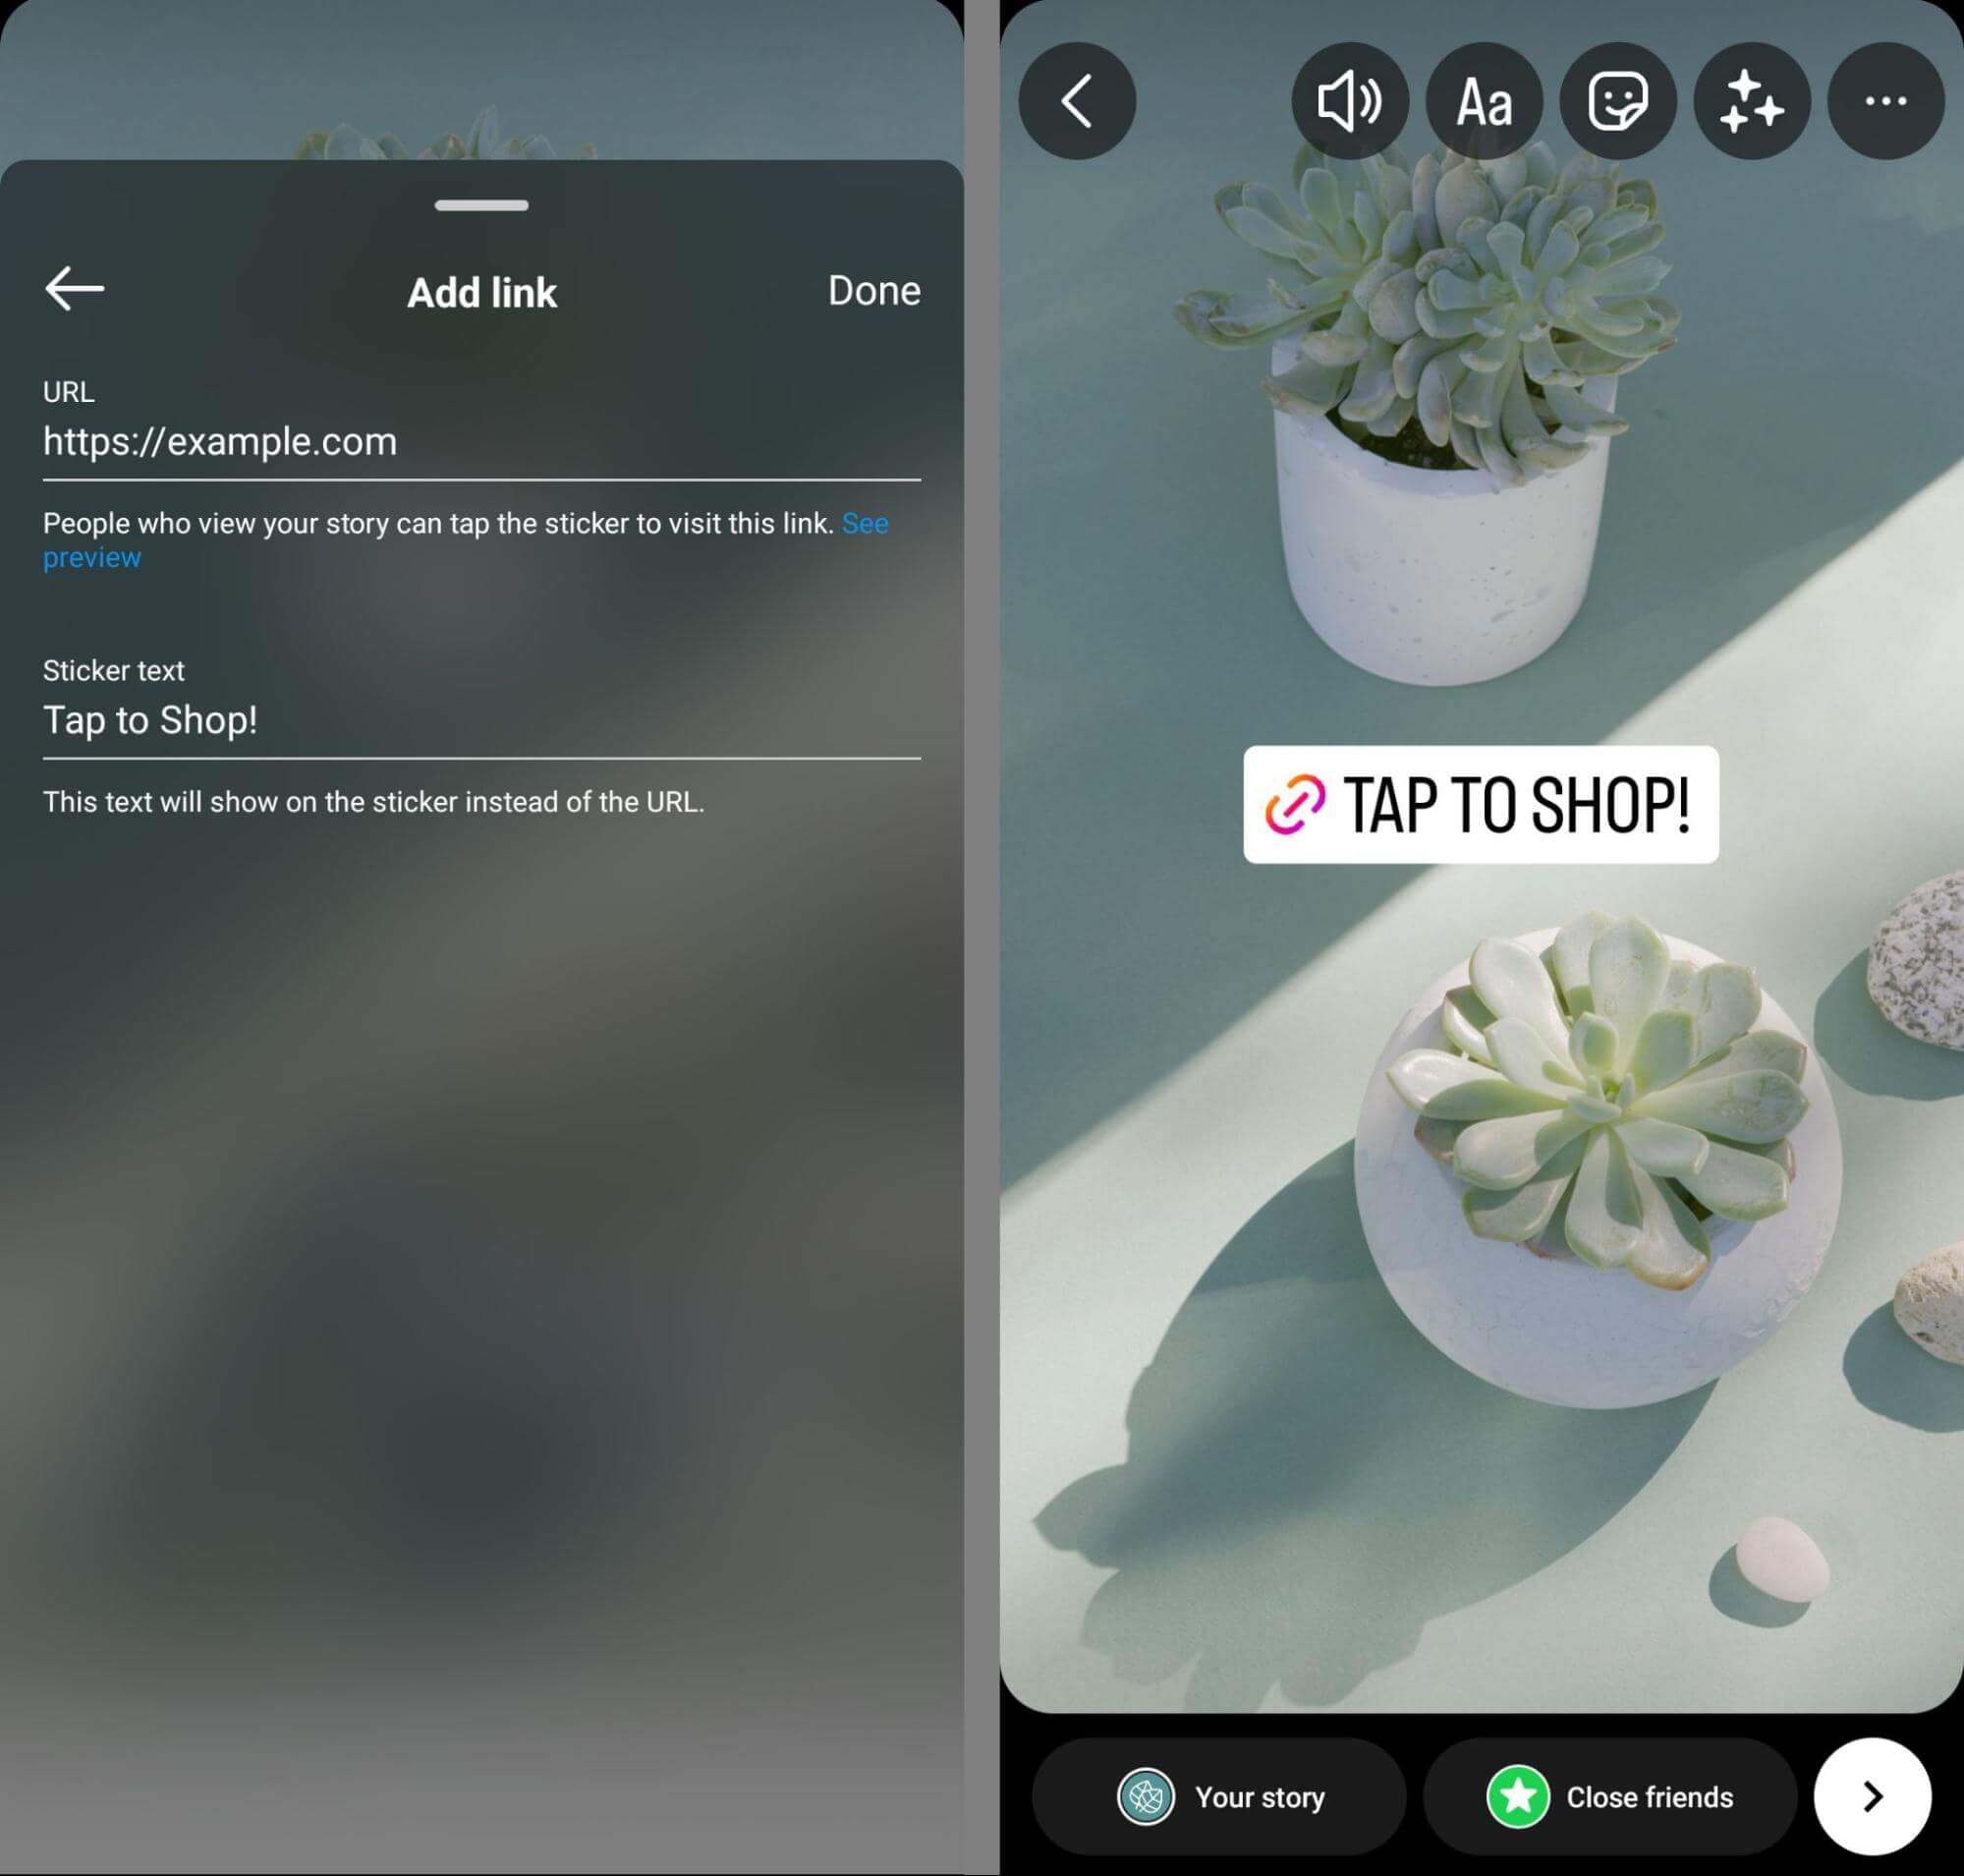The width and height of the screenshot is (1964, 1876).
Task: Click the URL input field
Action: pyautogui.click(x=482, y=442)
